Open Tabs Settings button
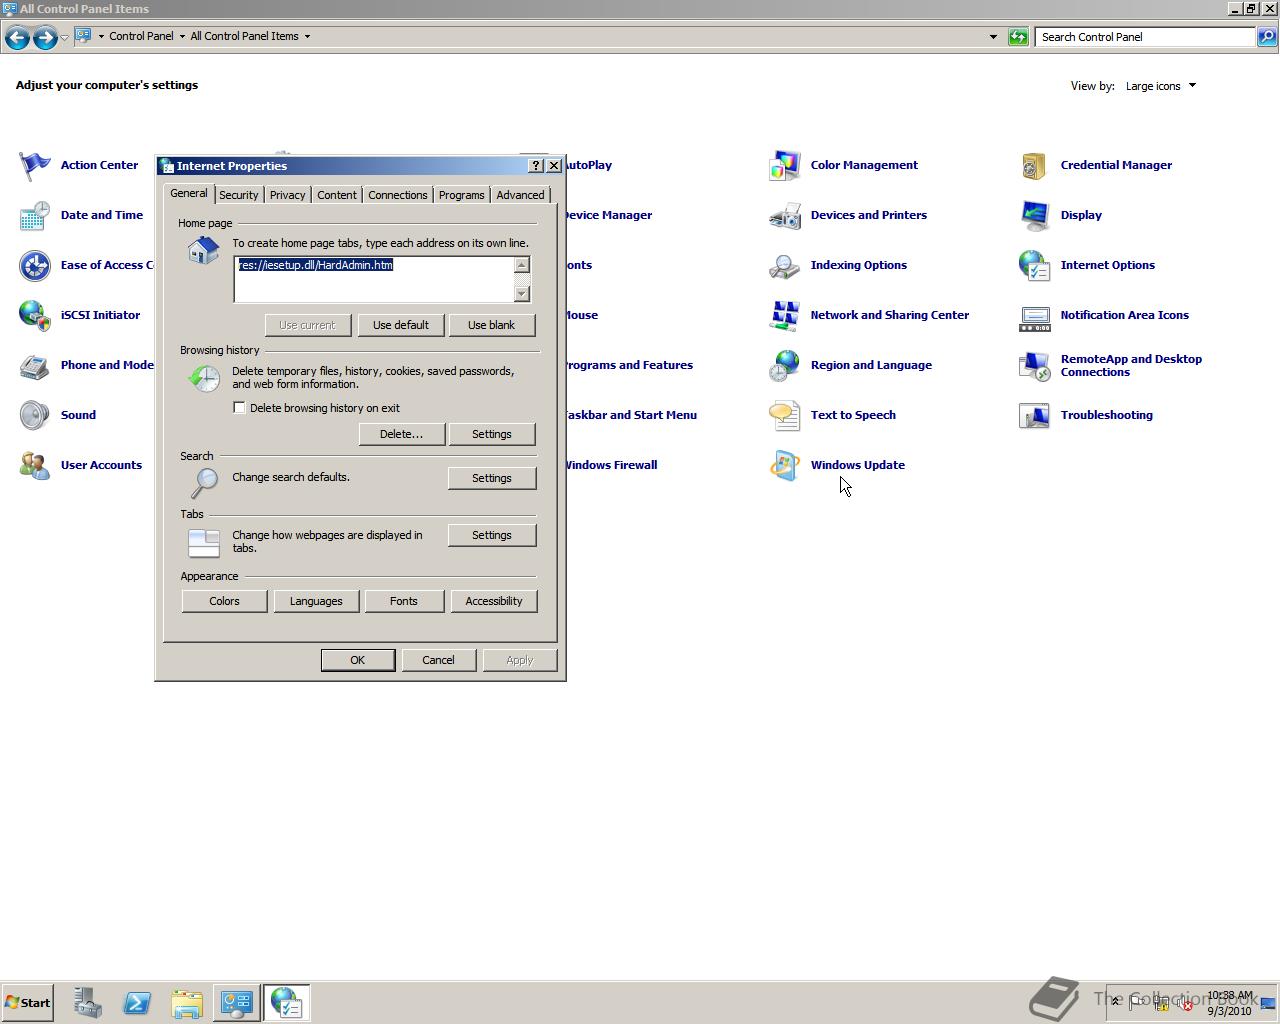 (x=492, y=535)
